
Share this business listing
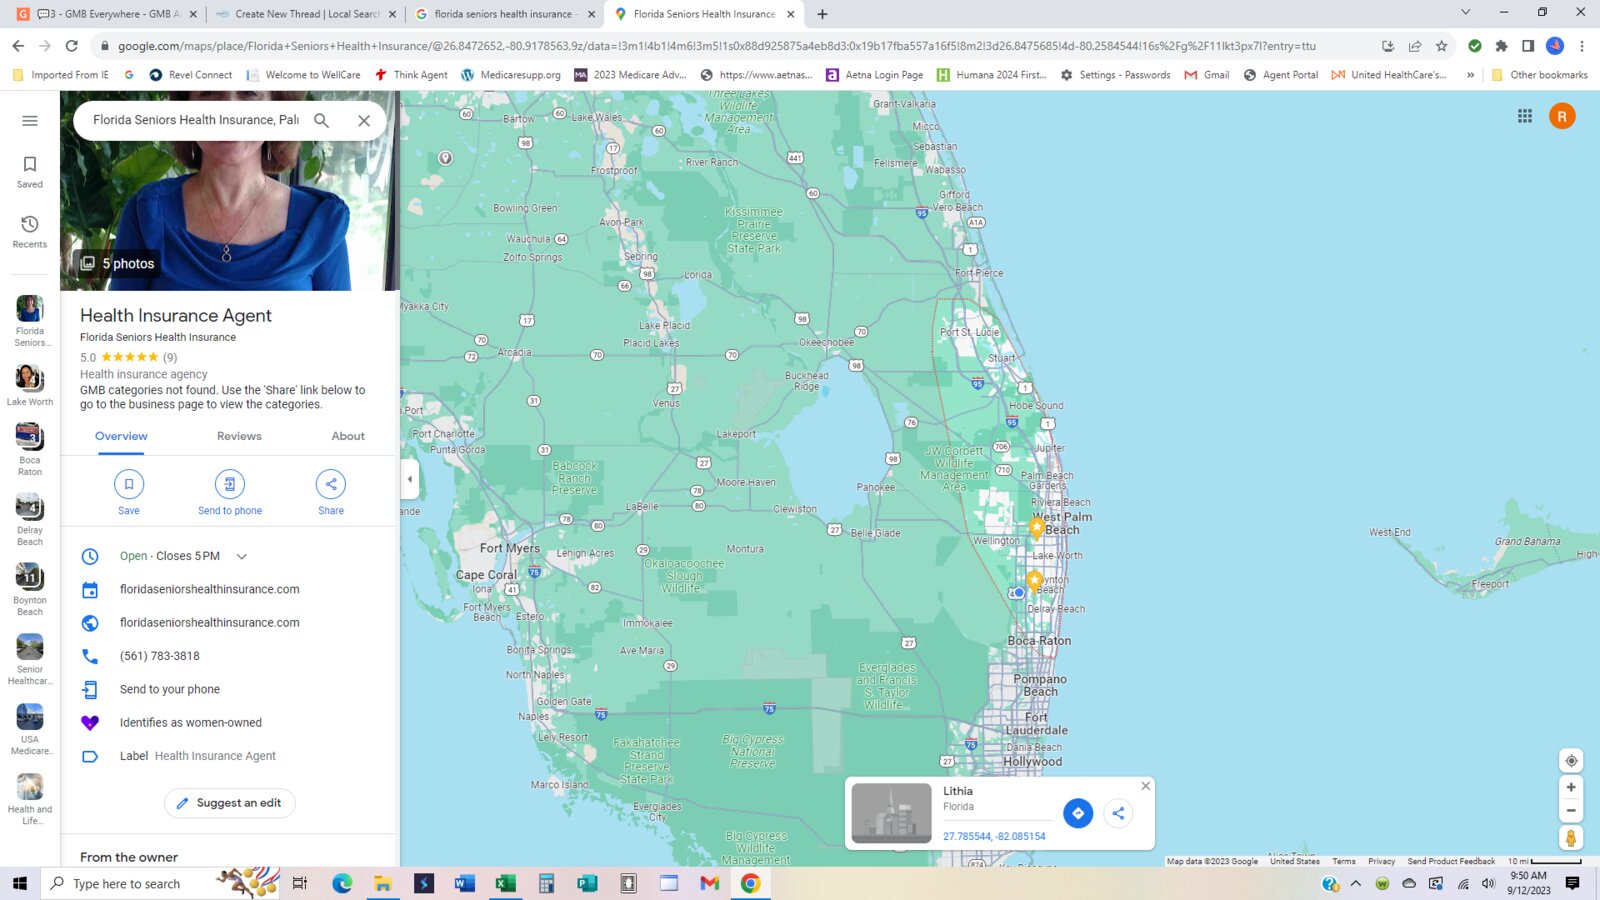coord(331,484)
